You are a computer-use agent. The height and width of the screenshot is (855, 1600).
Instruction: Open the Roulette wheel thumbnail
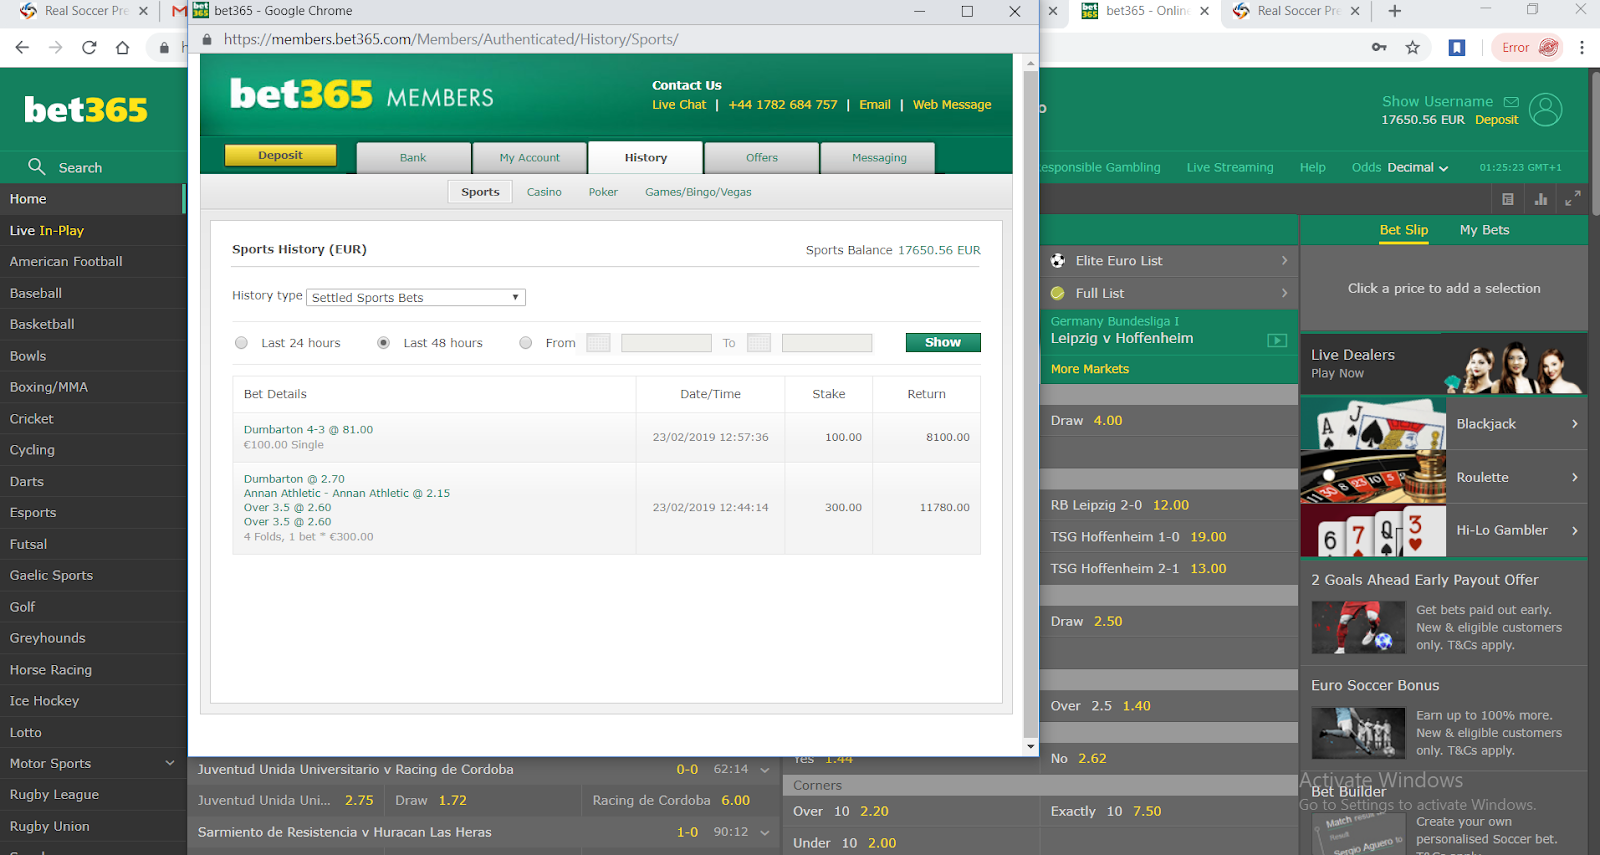[x=1373, y=477]
